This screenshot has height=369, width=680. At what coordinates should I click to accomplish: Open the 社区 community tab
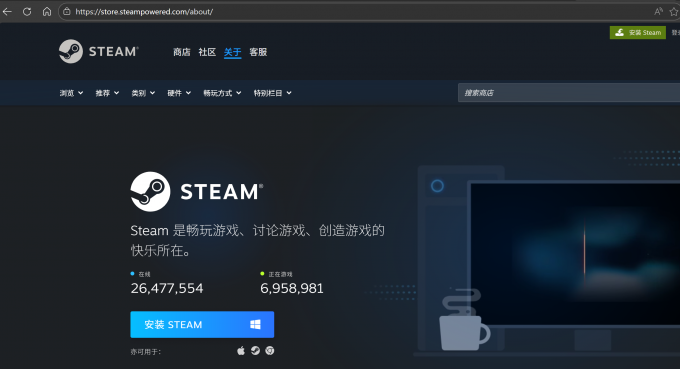pyautogui.click(x=207, y=52)
